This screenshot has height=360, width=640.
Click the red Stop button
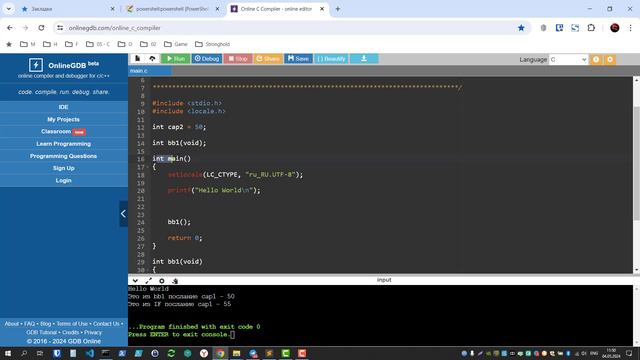pyautogui.click(x=238, y=59)
